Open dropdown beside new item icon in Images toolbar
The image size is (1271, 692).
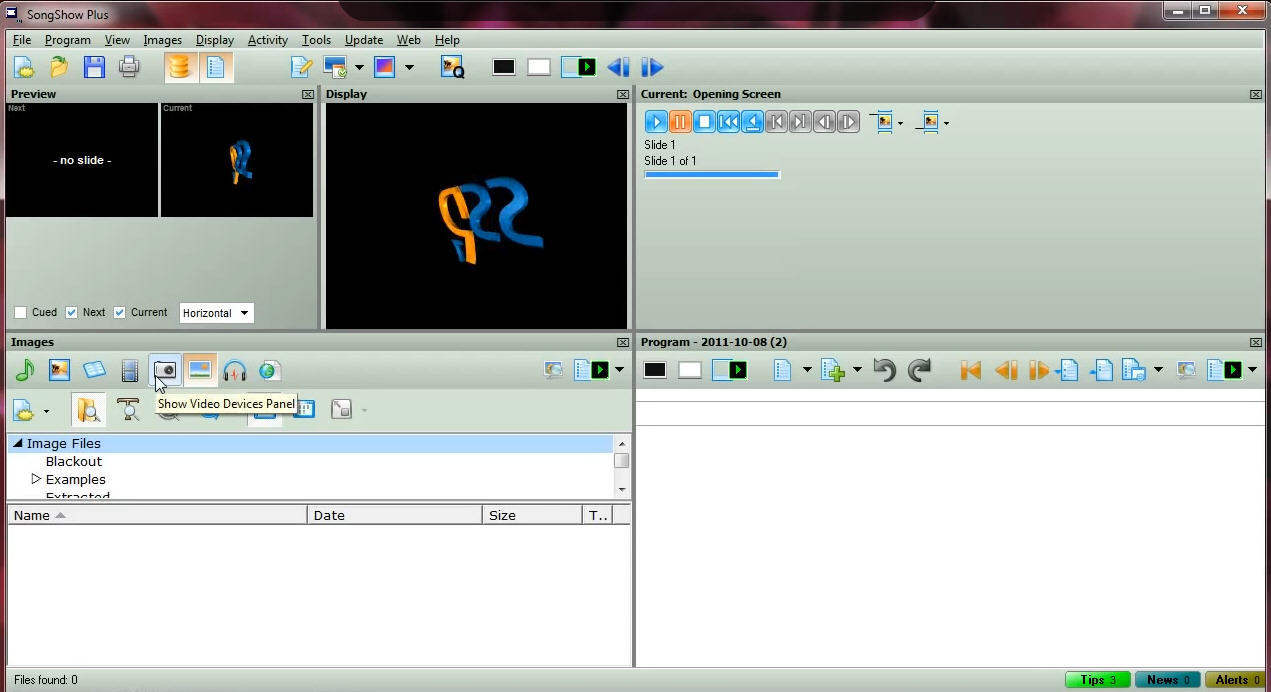46,411
